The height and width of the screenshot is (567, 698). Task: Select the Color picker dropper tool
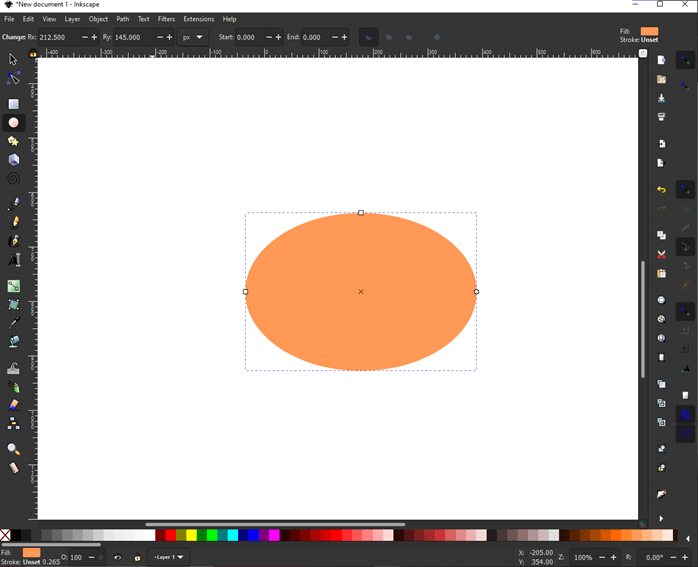point(13,323)
